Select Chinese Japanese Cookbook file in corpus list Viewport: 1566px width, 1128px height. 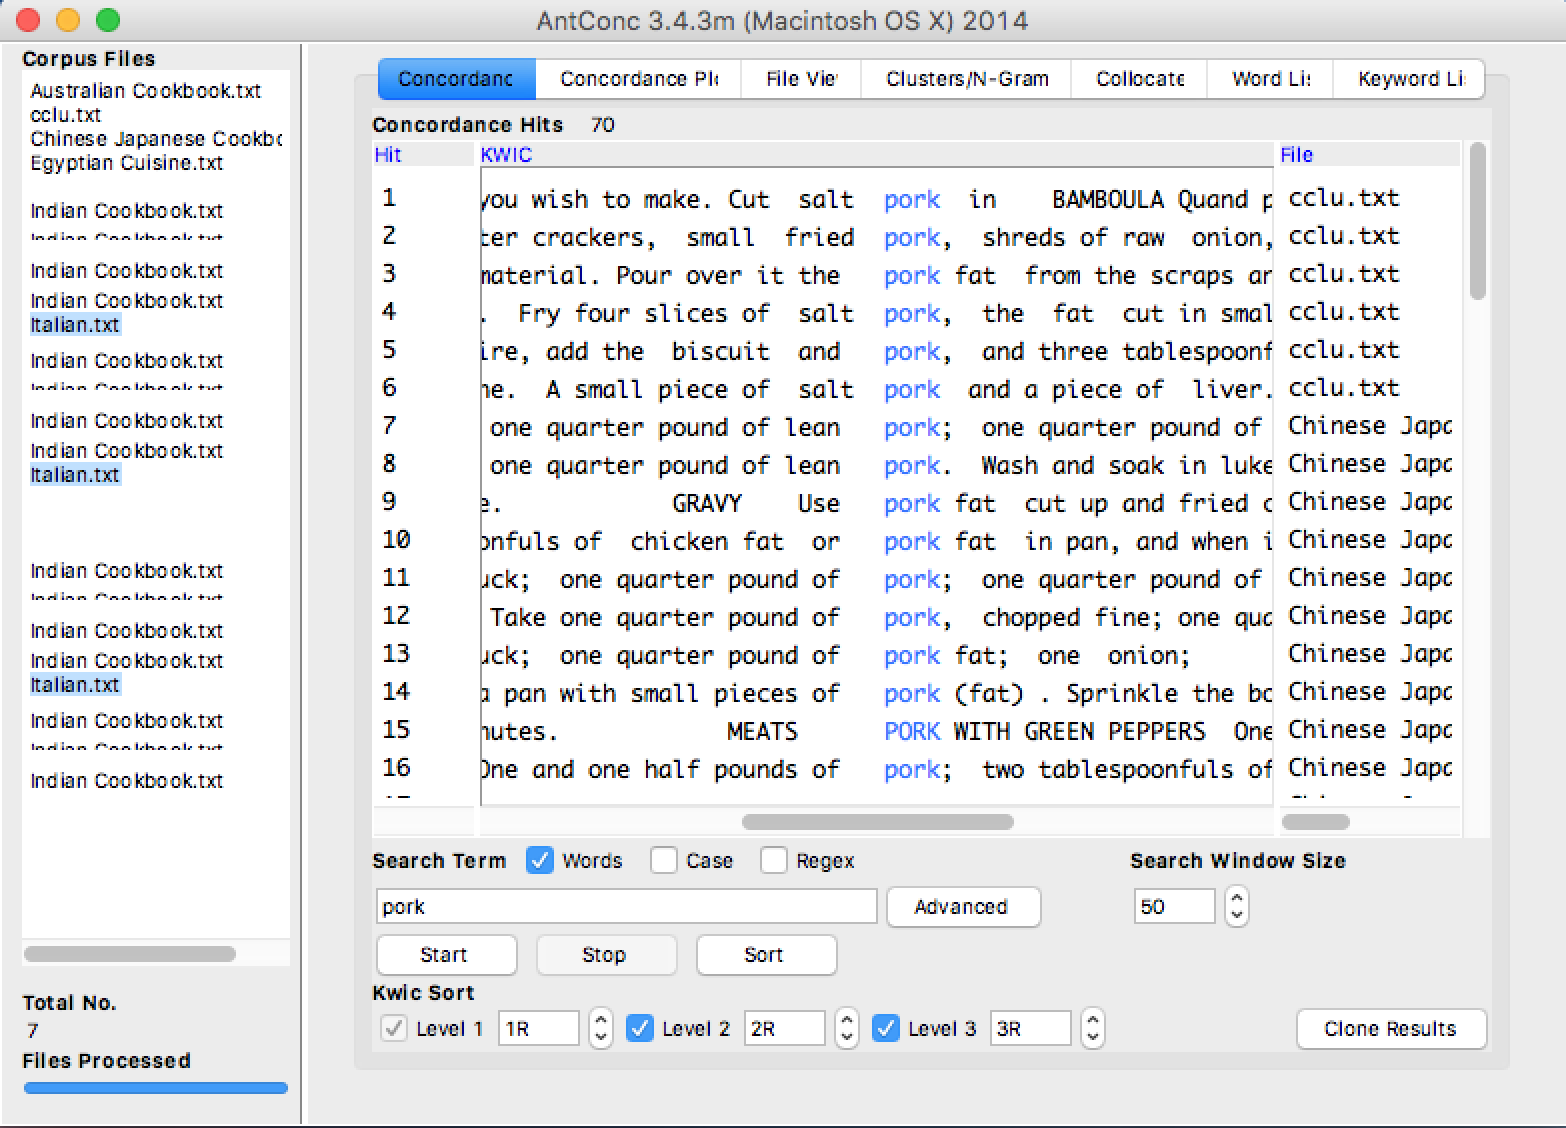click(155, 139)
